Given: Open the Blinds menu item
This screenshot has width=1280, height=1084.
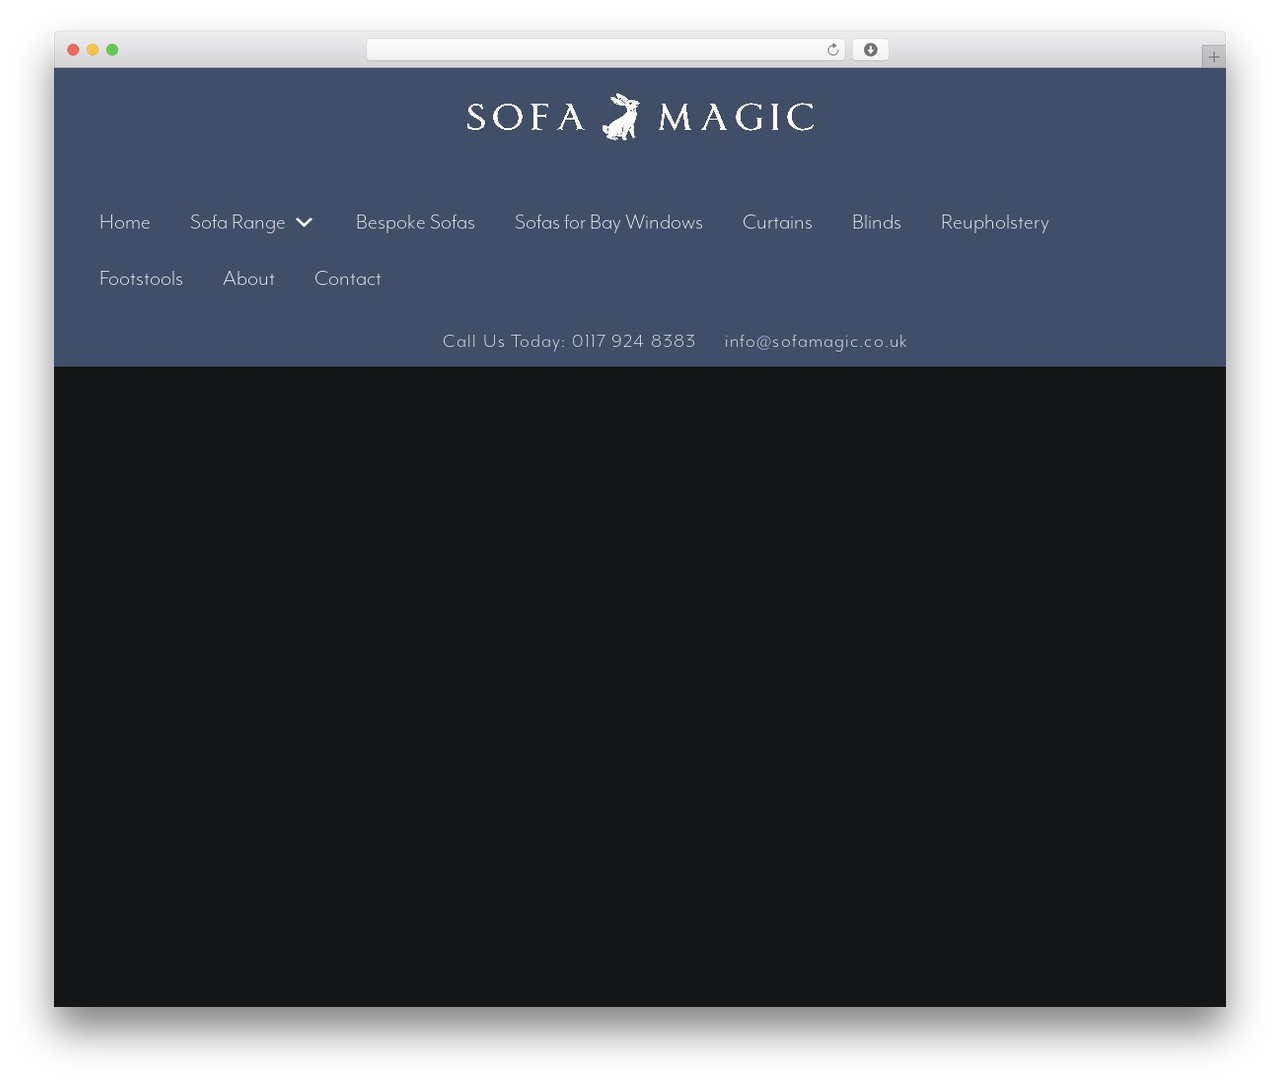Looking at the screenshot, I should point(876,222).
